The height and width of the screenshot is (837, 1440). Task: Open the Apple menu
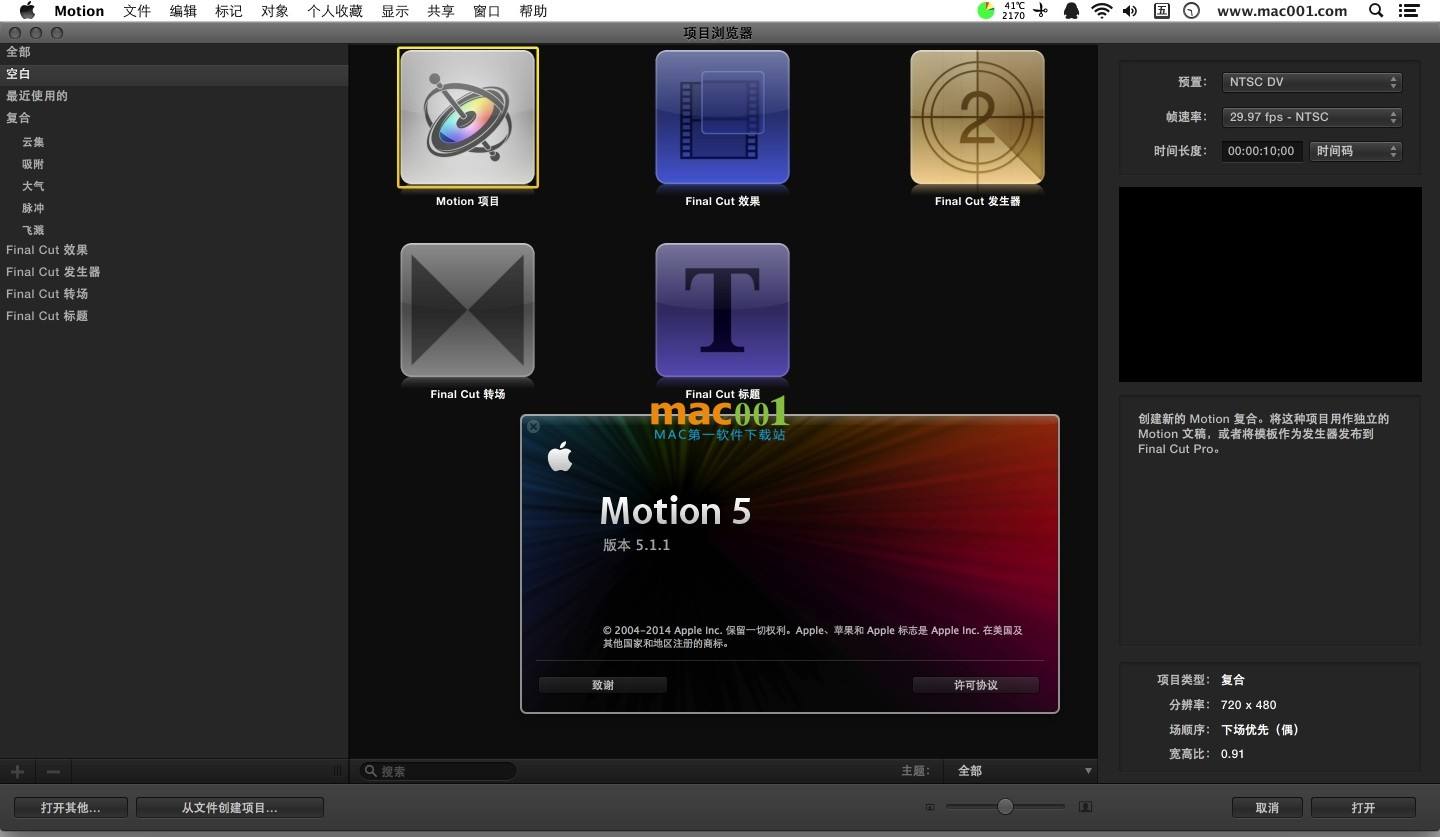tap(27, 11)
